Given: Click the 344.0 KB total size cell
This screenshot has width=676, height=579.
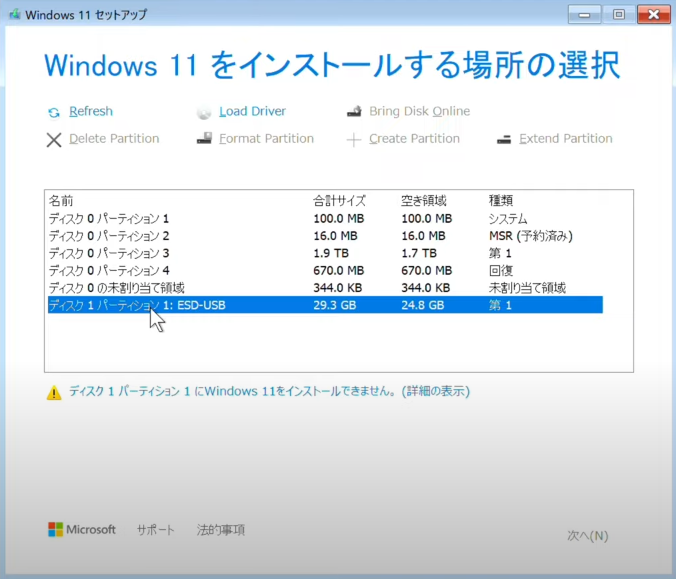Looking at the screenshot, I should pyautogui.click(x=338, y=288).
